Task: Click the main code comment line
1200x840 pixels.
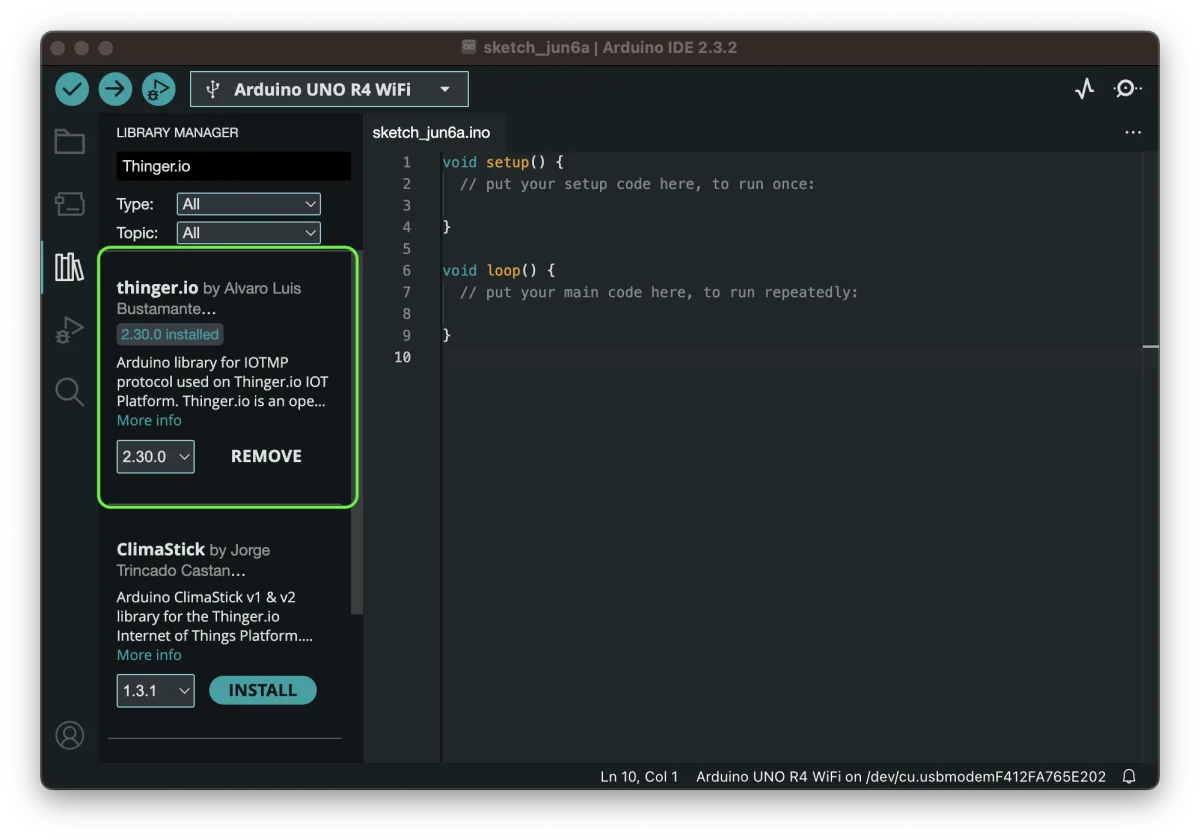Action: [659, 292]
